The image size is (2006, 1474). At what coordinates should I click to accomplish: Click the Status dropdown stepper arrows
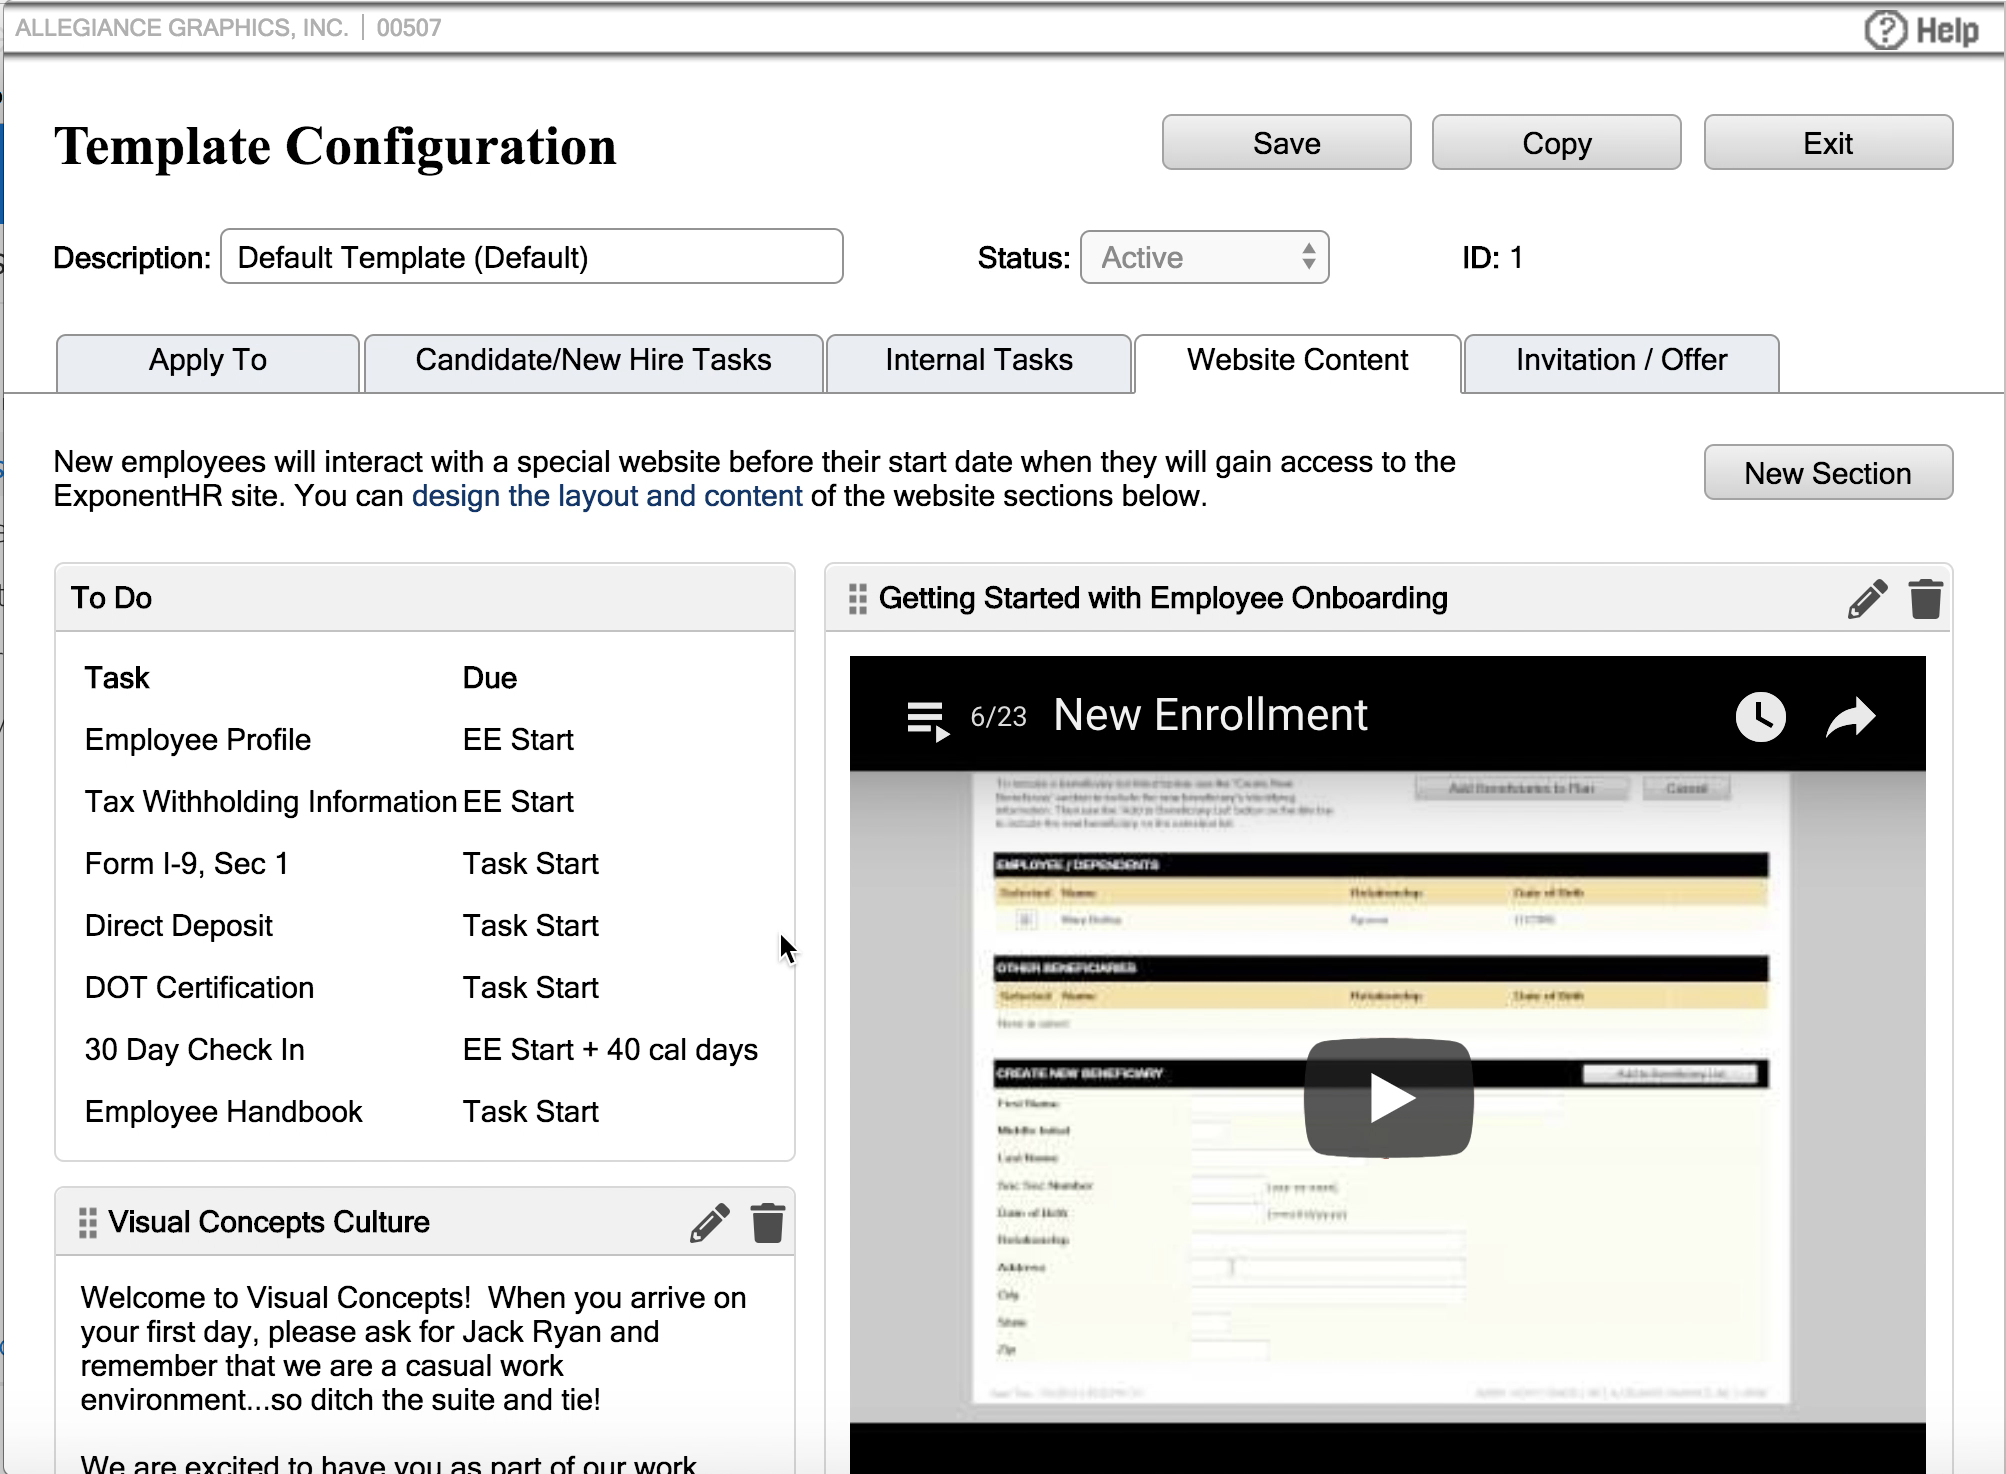click(x=1309, y=257)
